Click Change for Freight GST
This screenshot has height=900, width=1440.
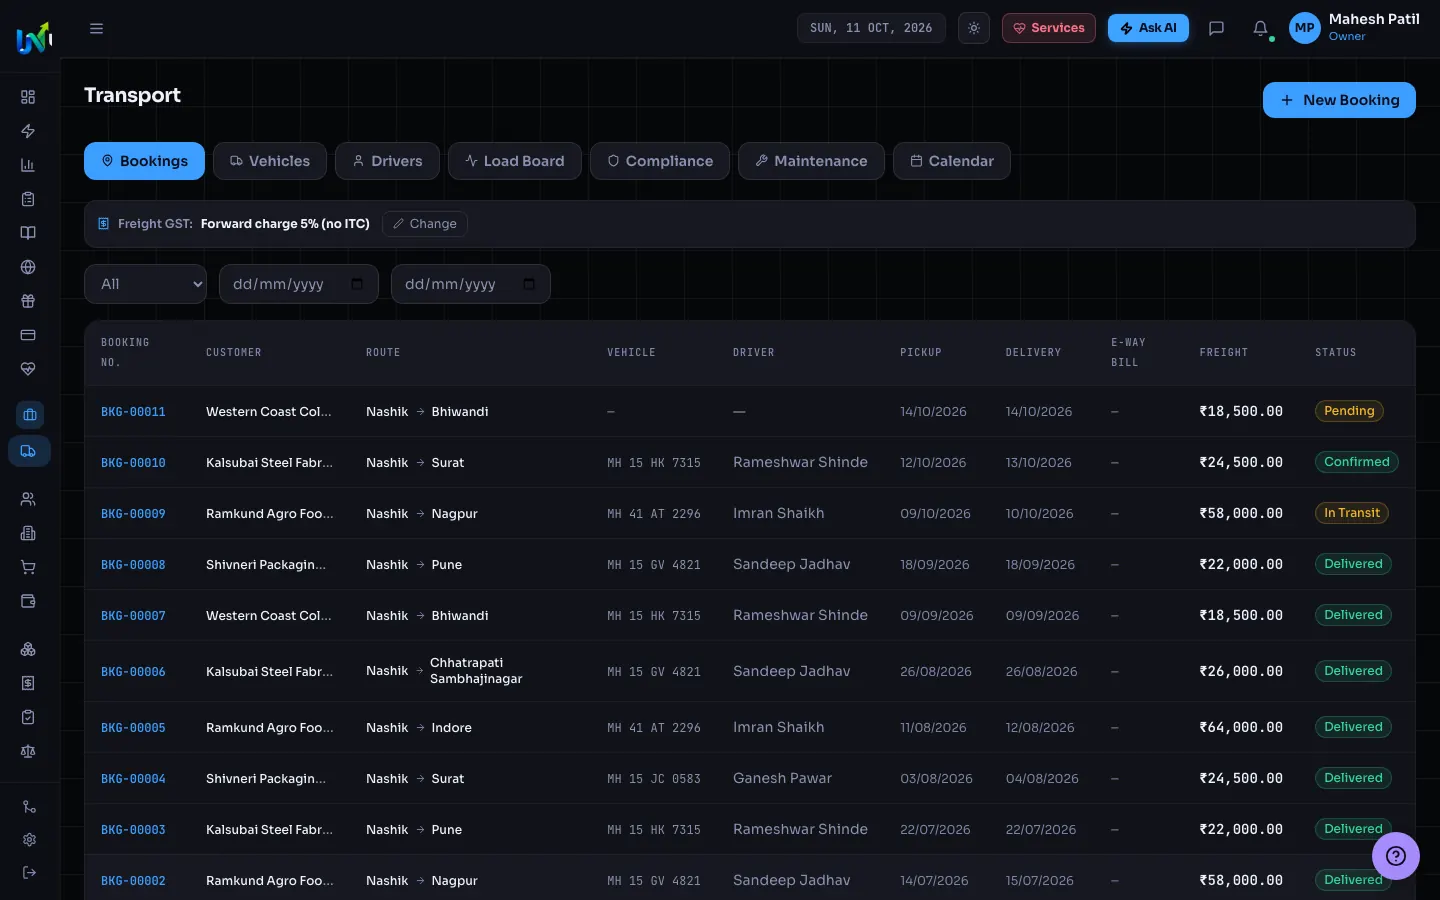pyautogui.click(x=425, y=224)
